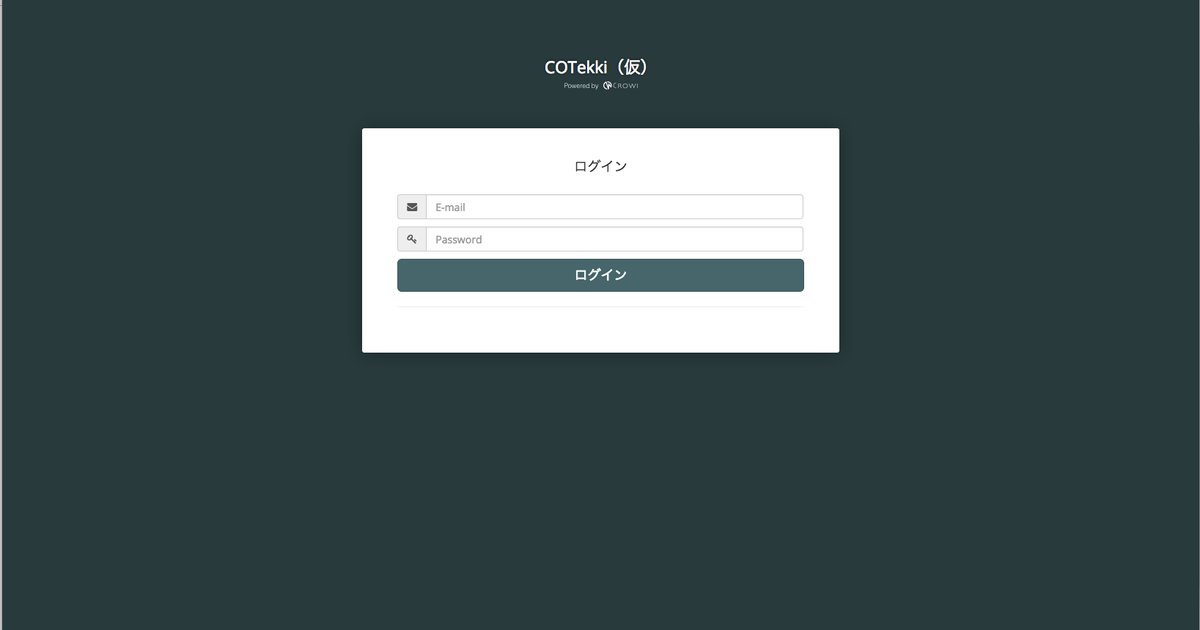Click the Crowi bird logo icon
This screenshot has width=1200, height=630.
point(607,86)
